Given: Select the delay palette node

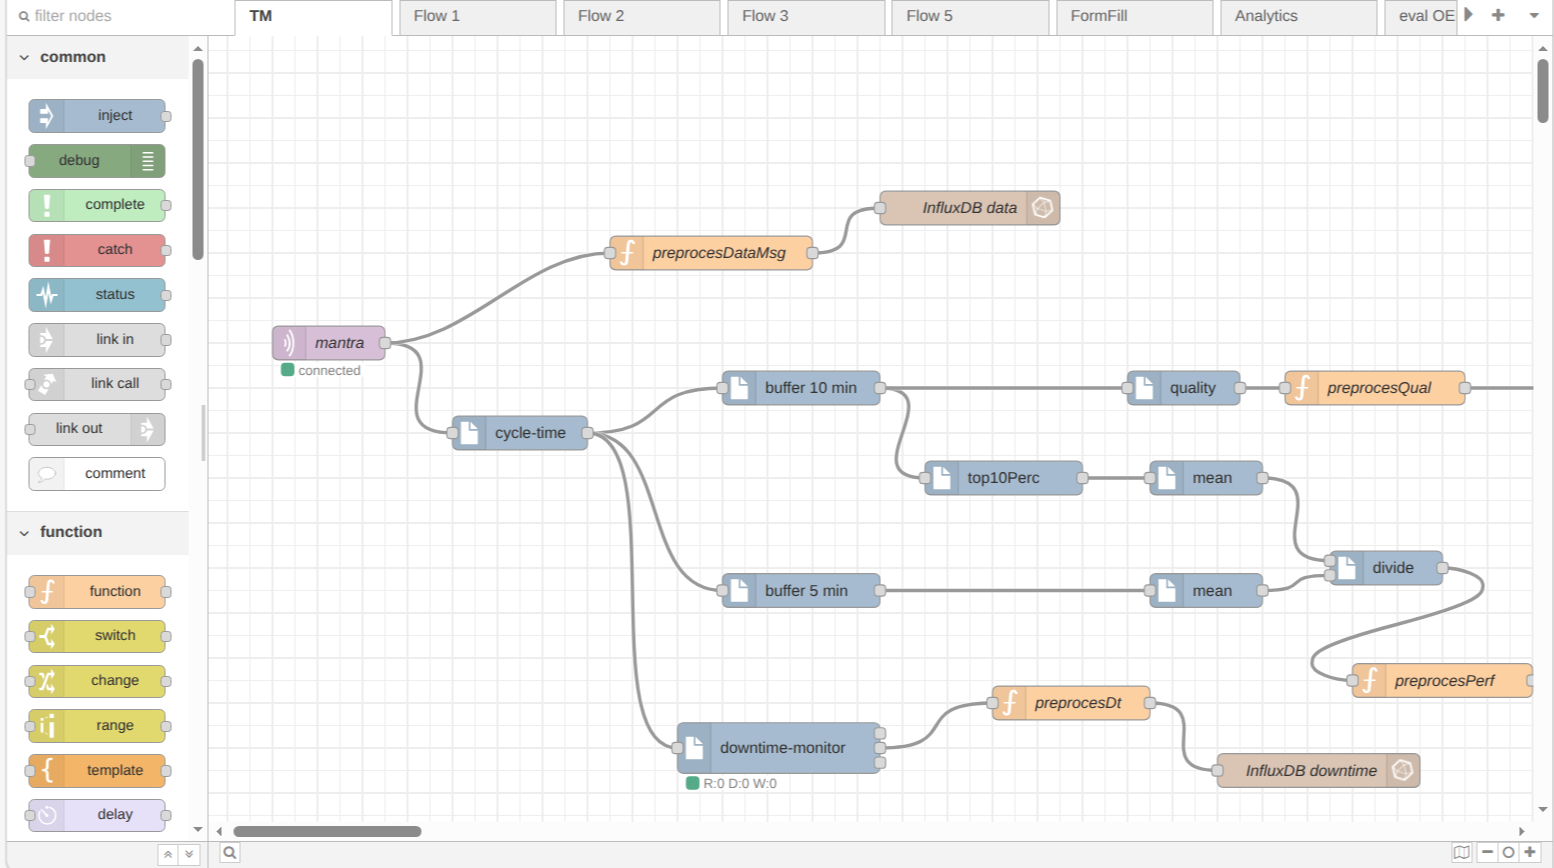Looking at the screenshot, I should [x=97, y=815].
